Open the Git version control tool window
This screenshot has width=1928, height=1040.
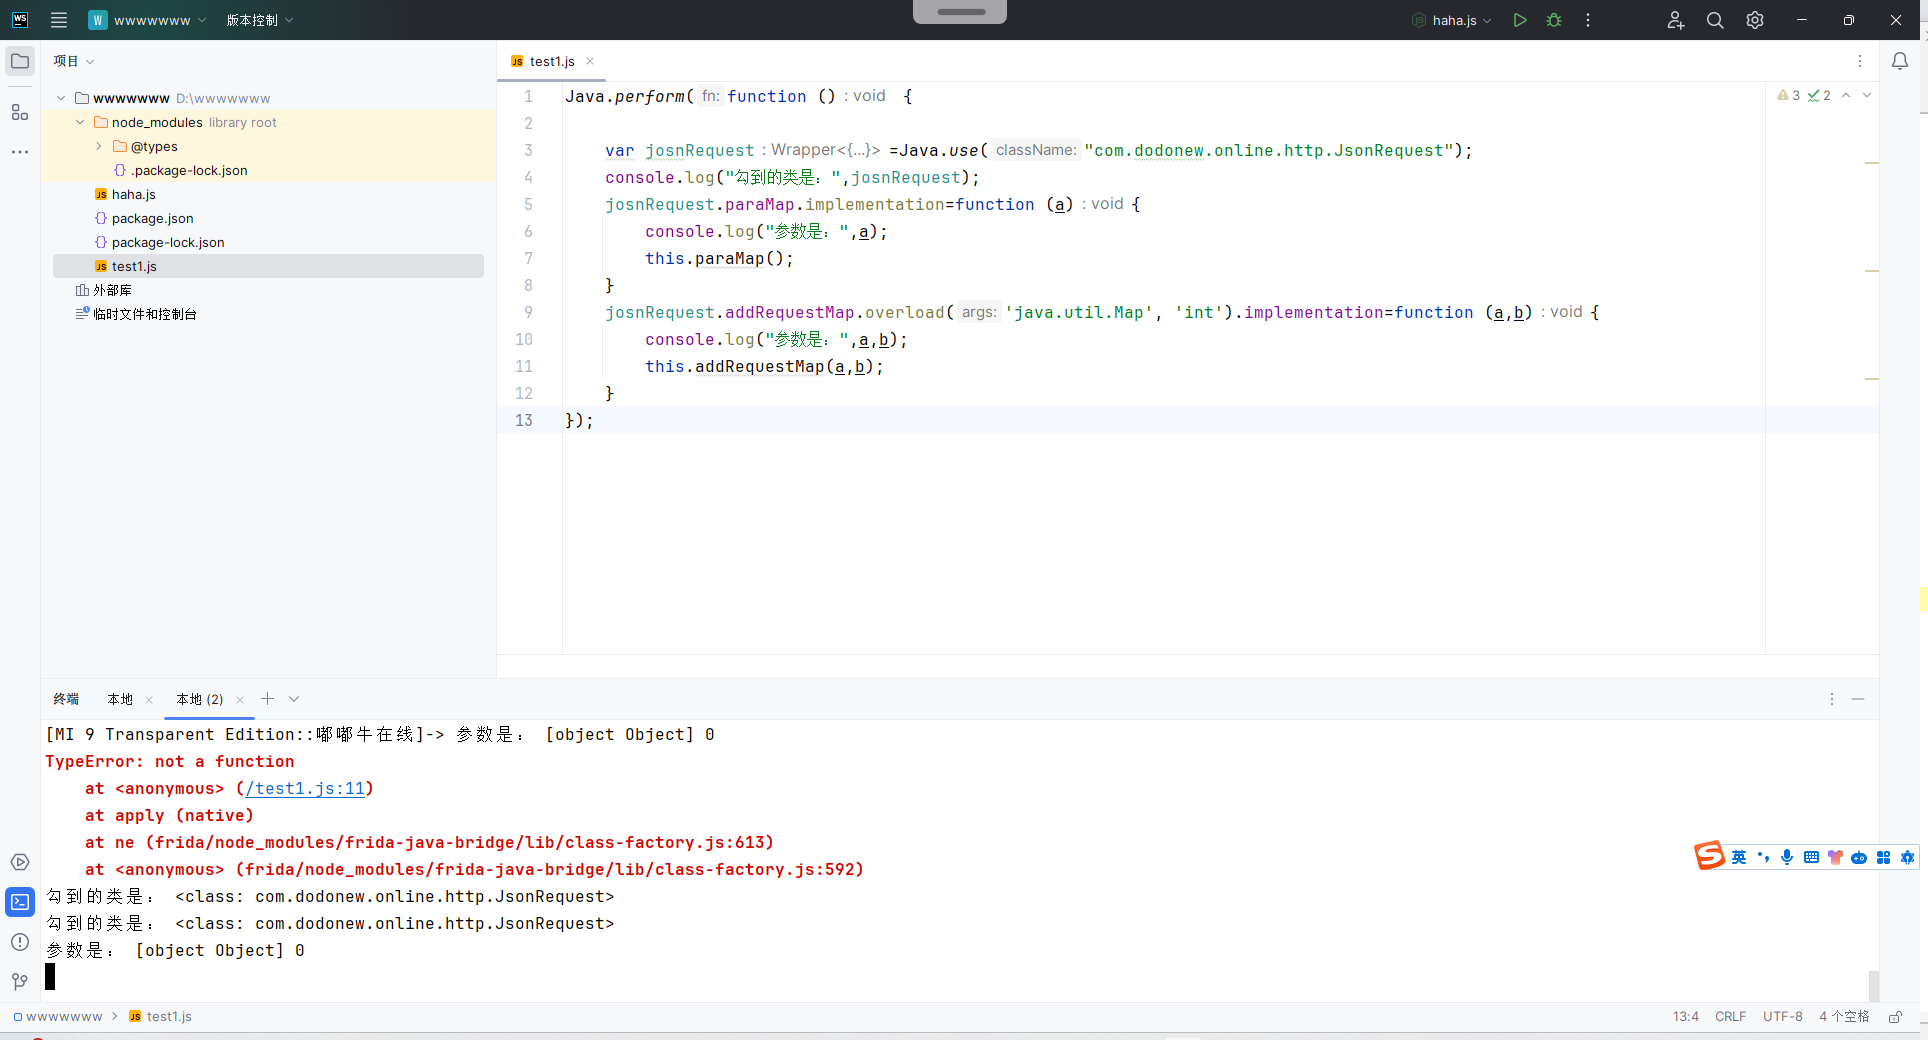20,982
